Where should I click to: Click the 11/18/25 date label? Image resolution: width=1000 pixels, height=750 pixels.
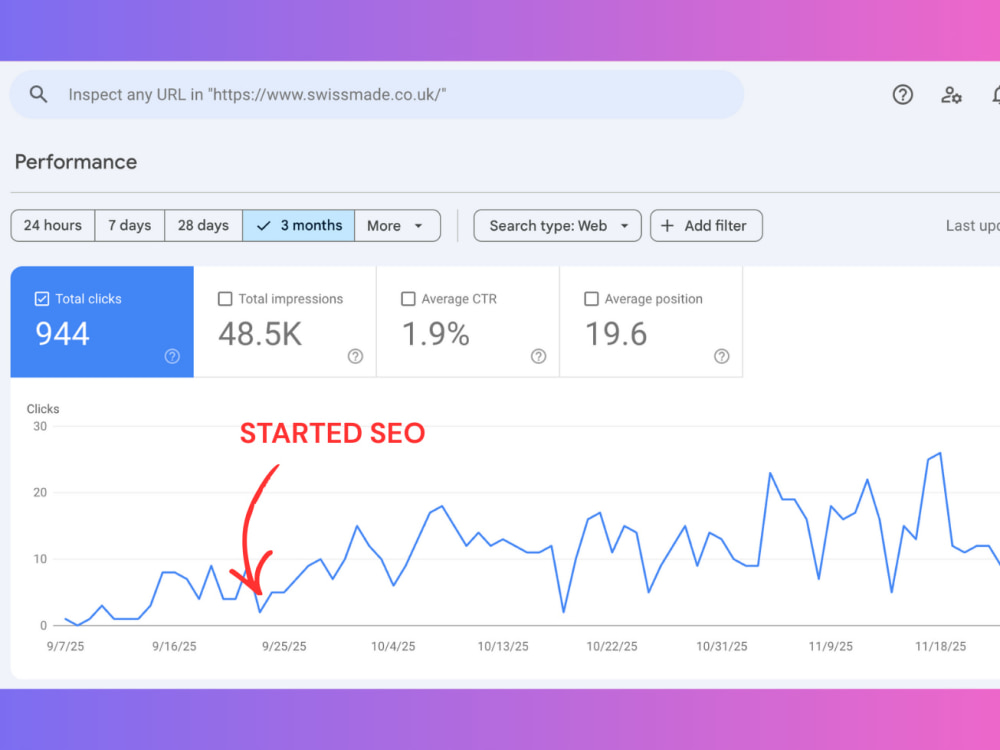point(940,646)
